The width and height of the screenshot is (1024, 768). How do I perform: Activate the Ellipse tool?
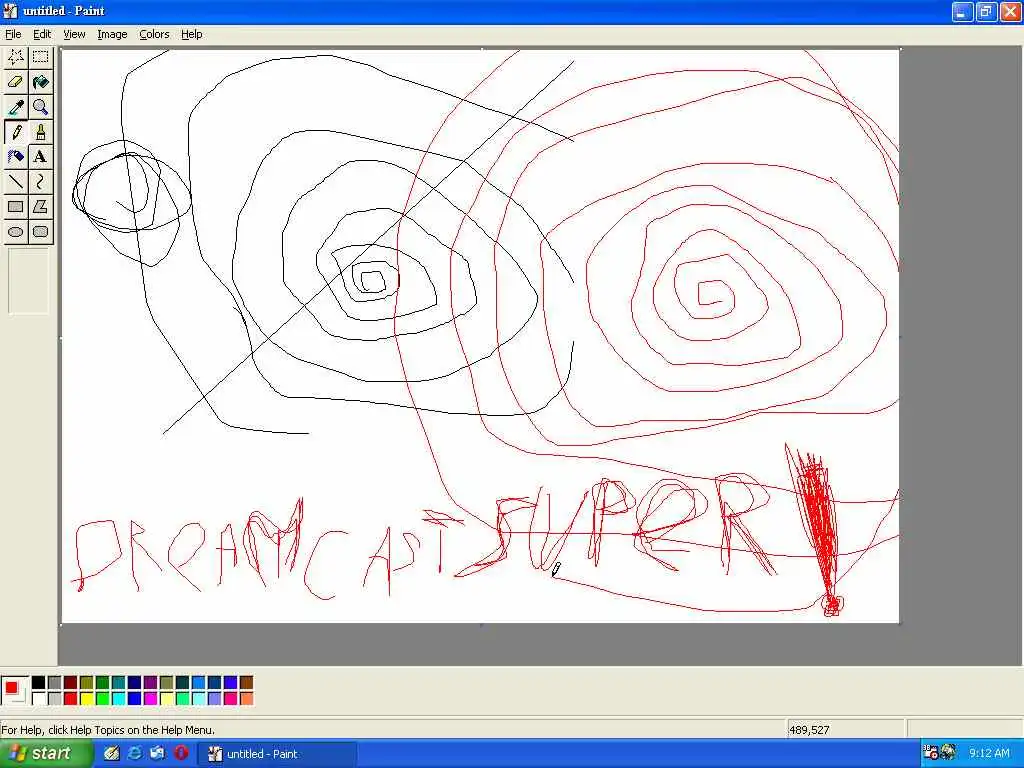tap(16, 232)
